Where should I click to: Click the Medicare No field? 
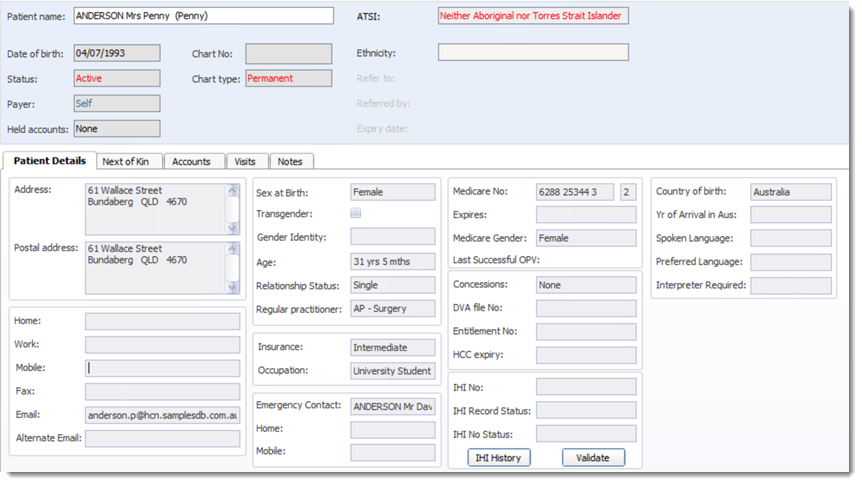[574, 192]
